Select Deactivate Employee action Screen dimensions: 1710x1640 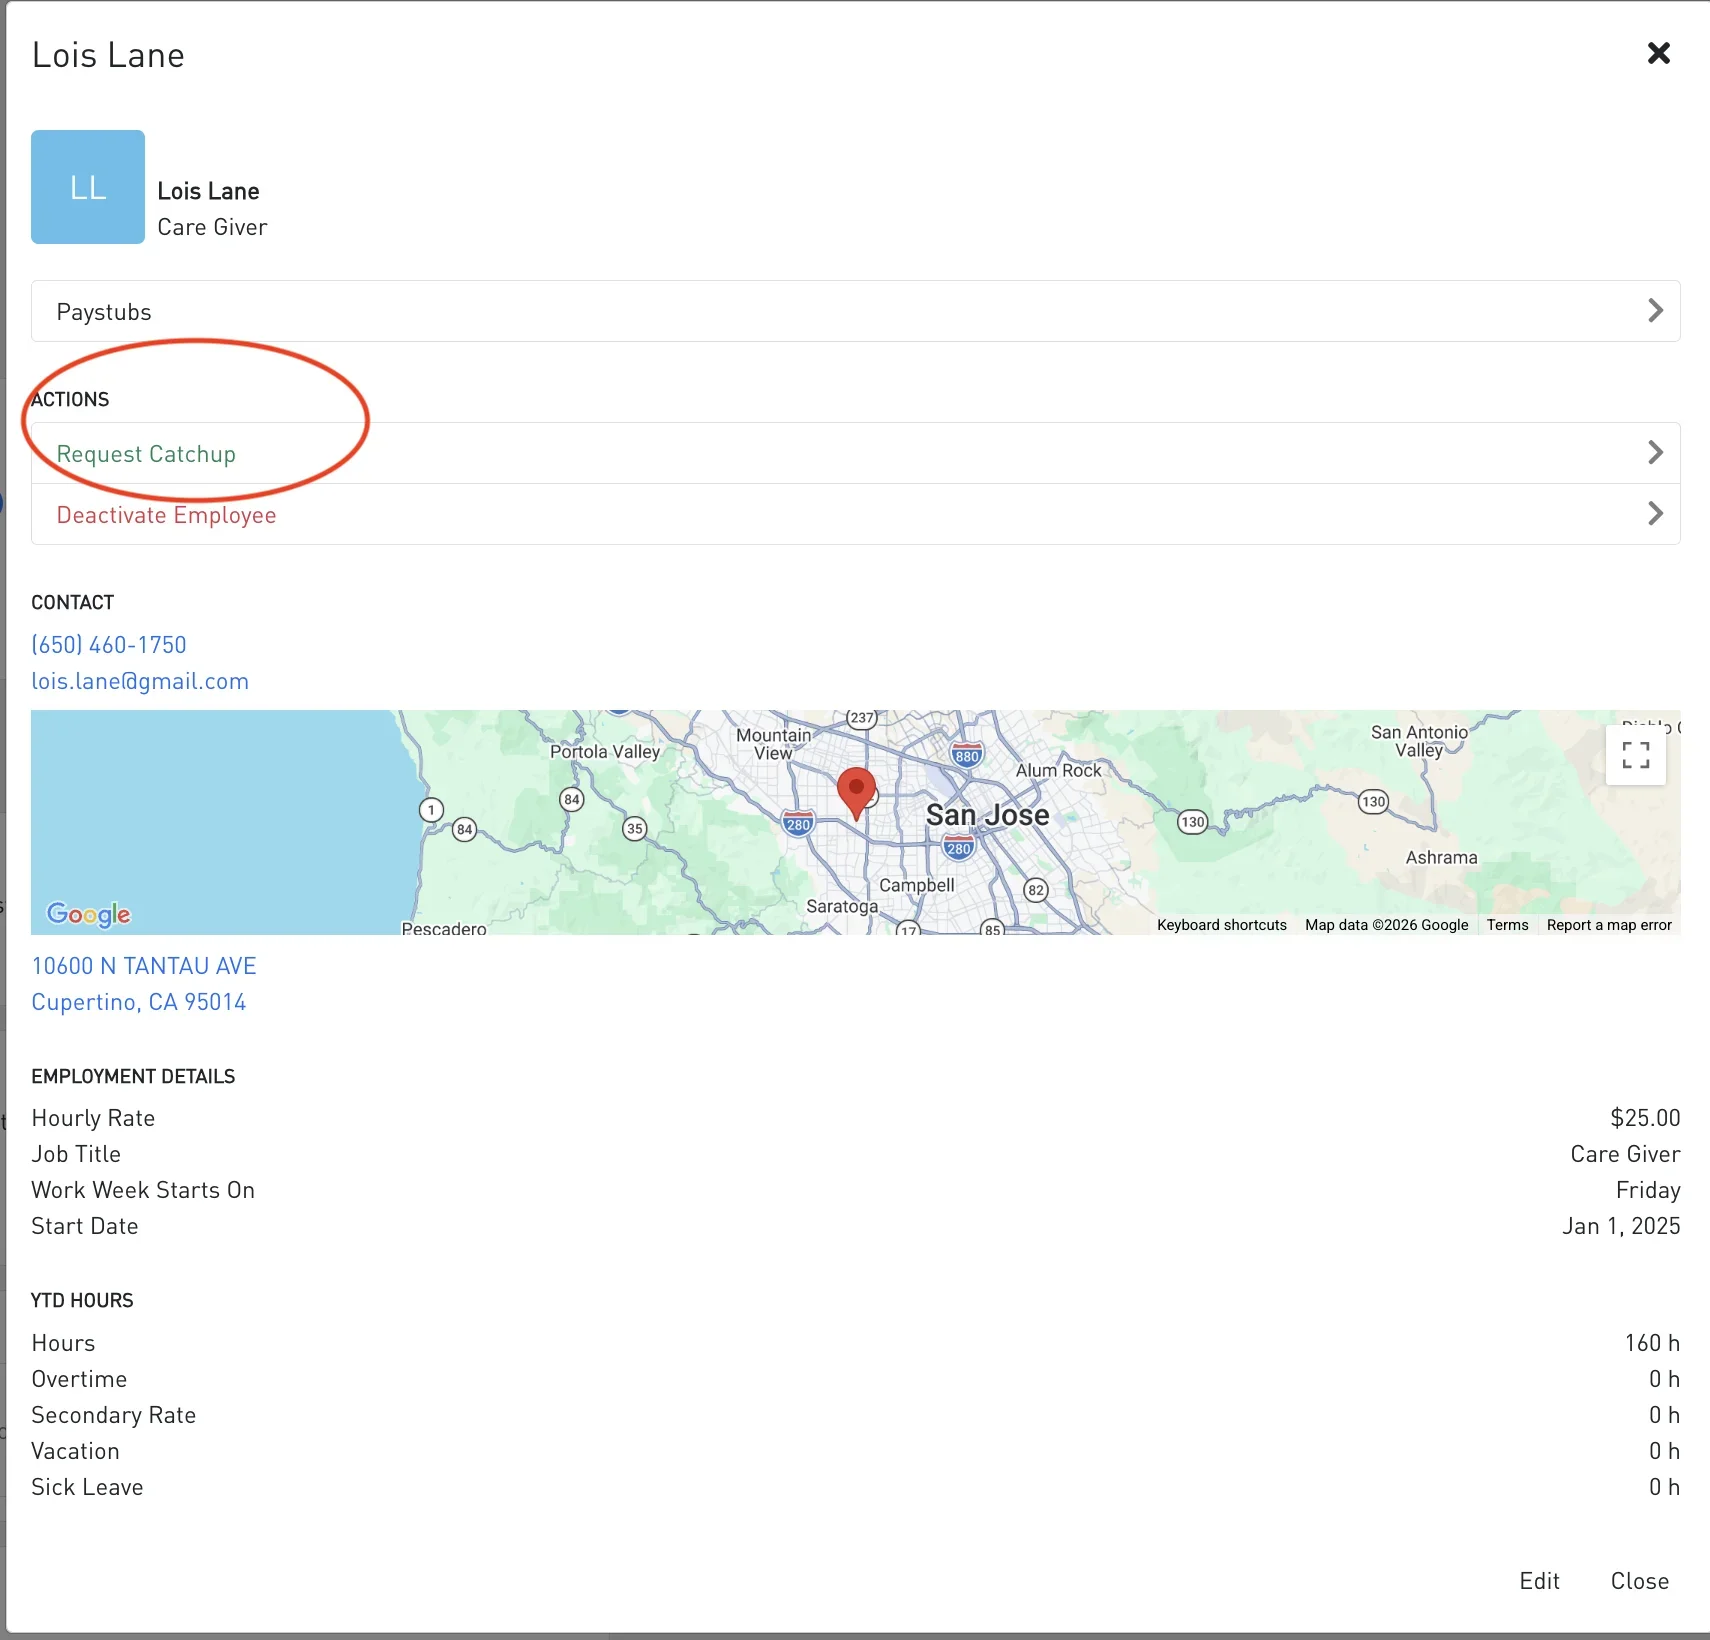click(855, 514)
